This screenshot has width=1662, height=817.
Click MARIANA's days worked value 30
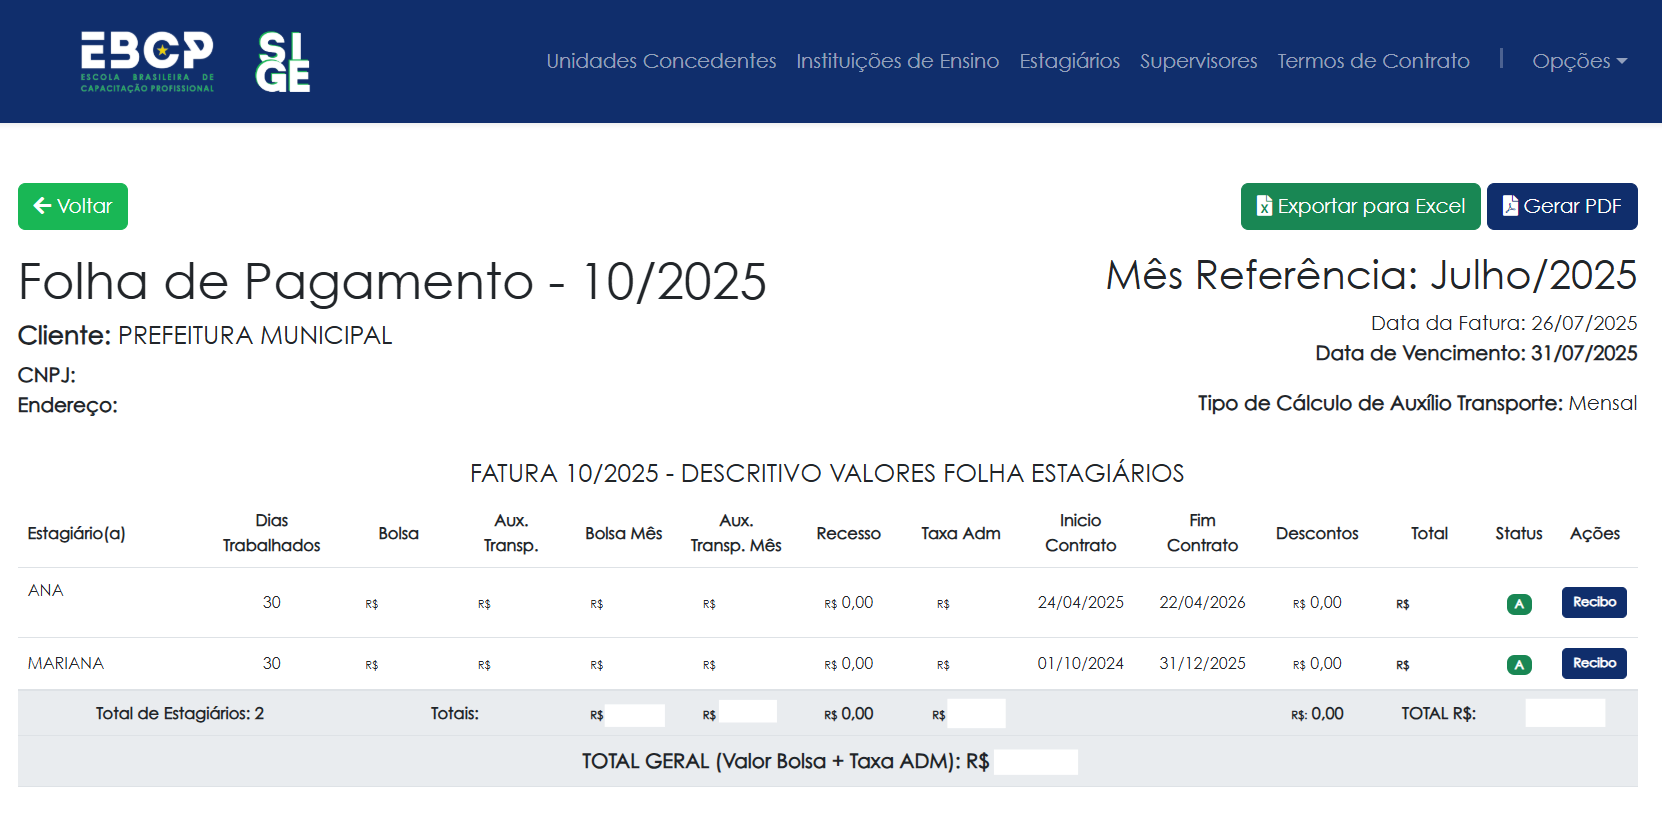coord(271,663)
